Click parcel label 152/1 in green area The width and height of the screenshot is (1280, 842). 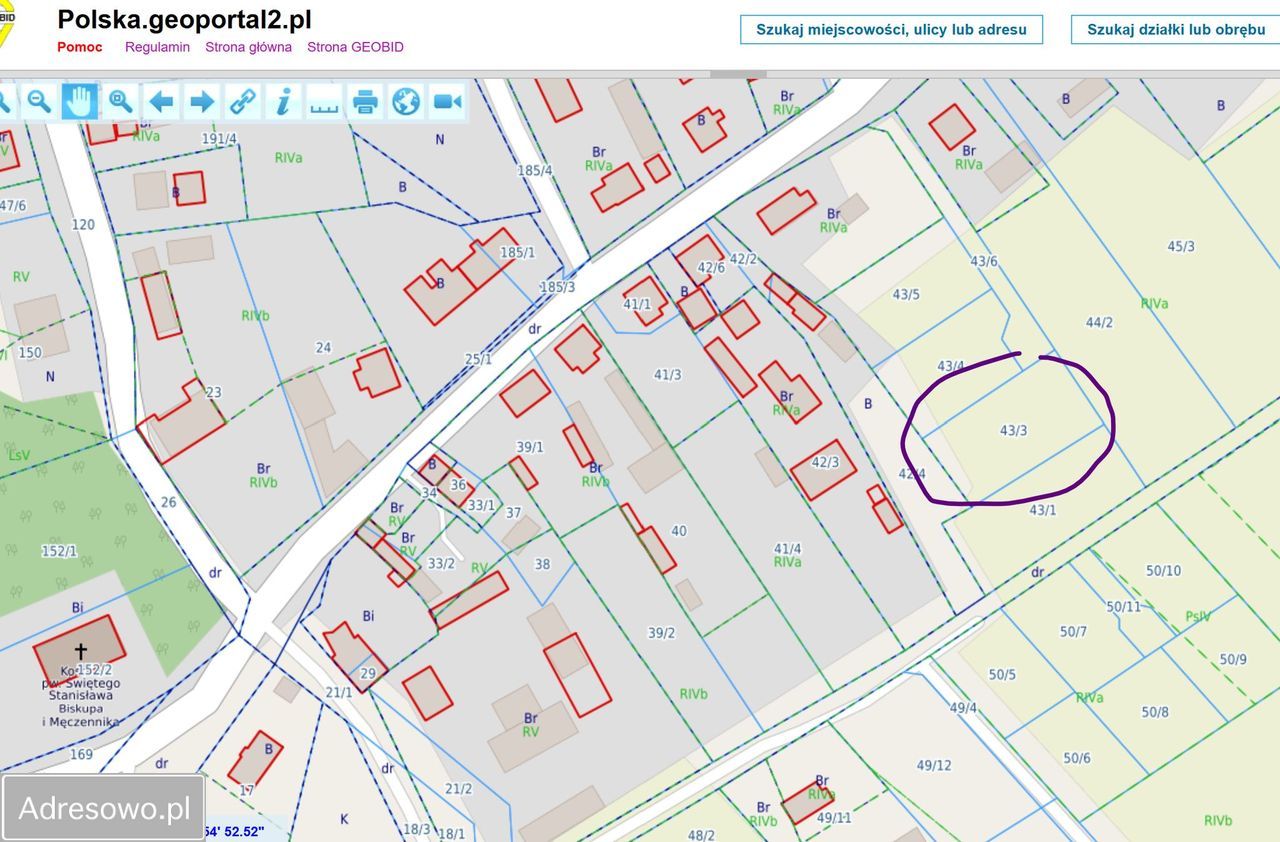click(x=59, y=551)
